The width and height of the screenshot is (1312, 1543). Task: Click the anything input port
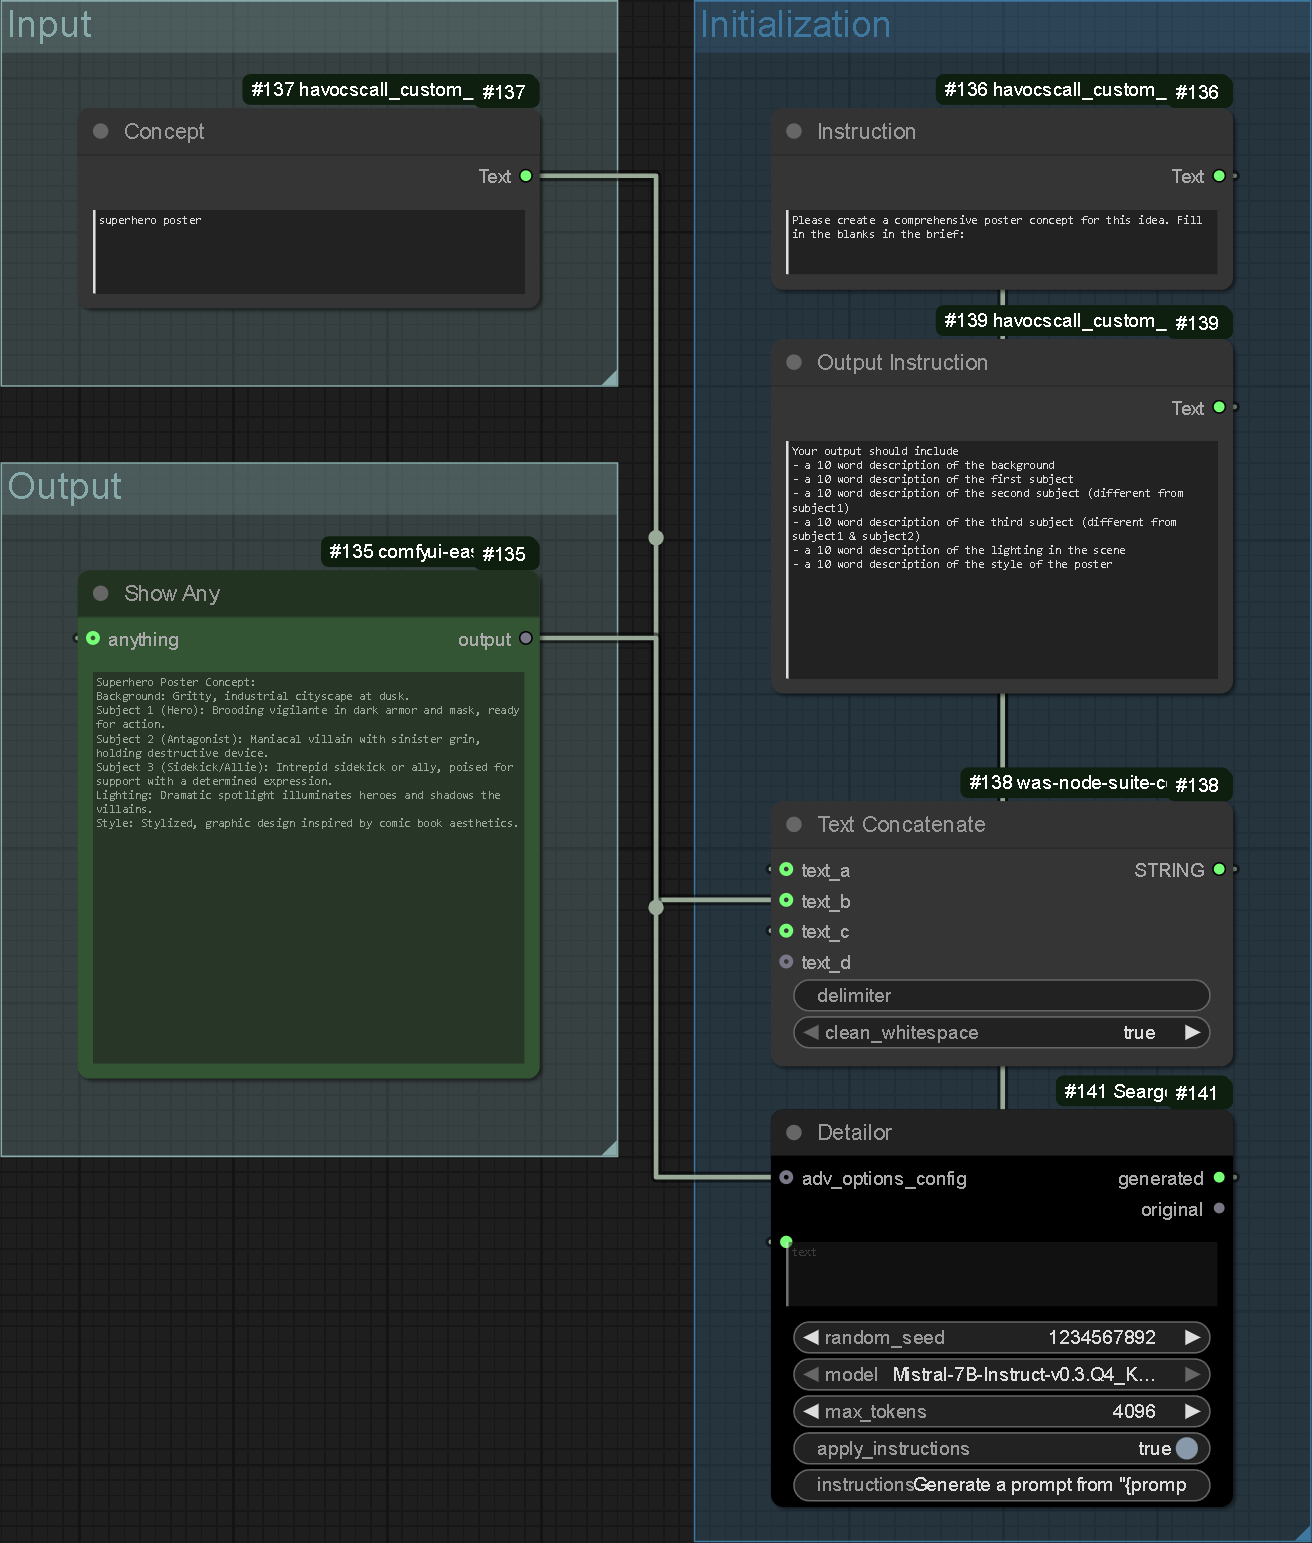click(x=93, y=638)
